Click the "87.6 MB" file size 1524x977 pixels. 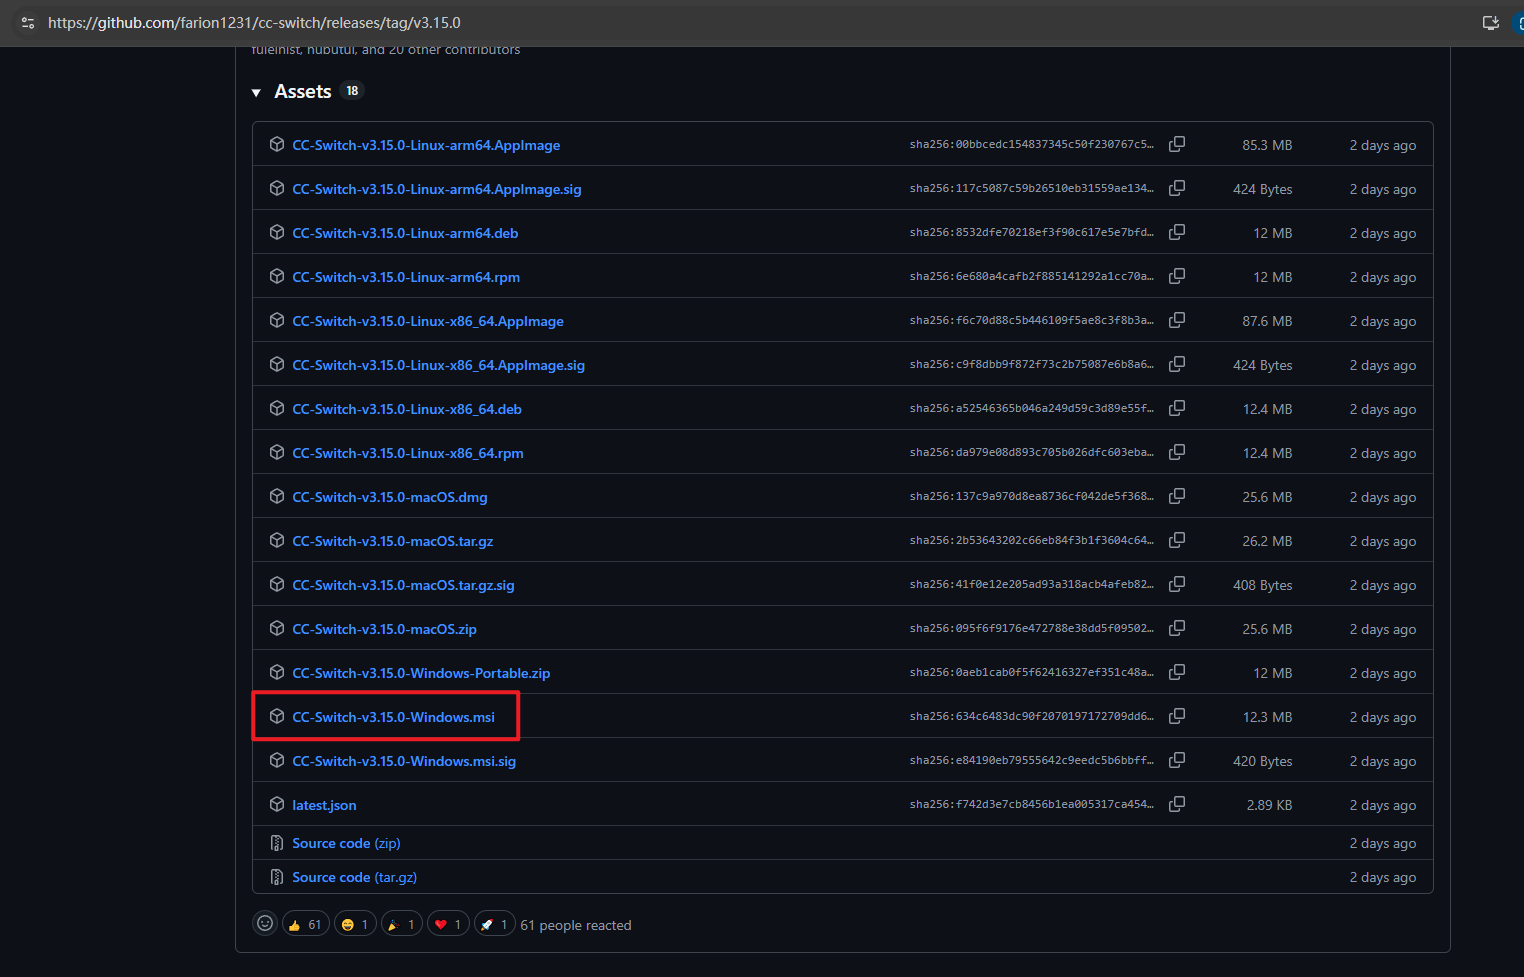(1267, 321)
